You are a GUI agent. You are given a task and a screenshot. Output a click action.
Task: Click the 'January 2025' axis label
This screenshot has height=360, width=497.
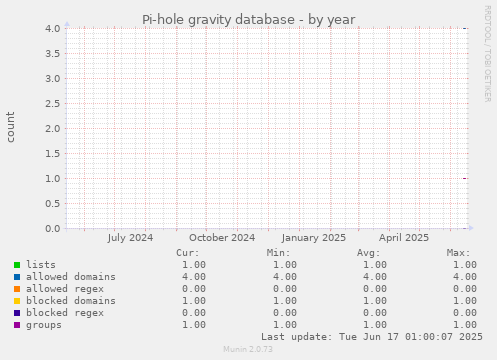313,238
